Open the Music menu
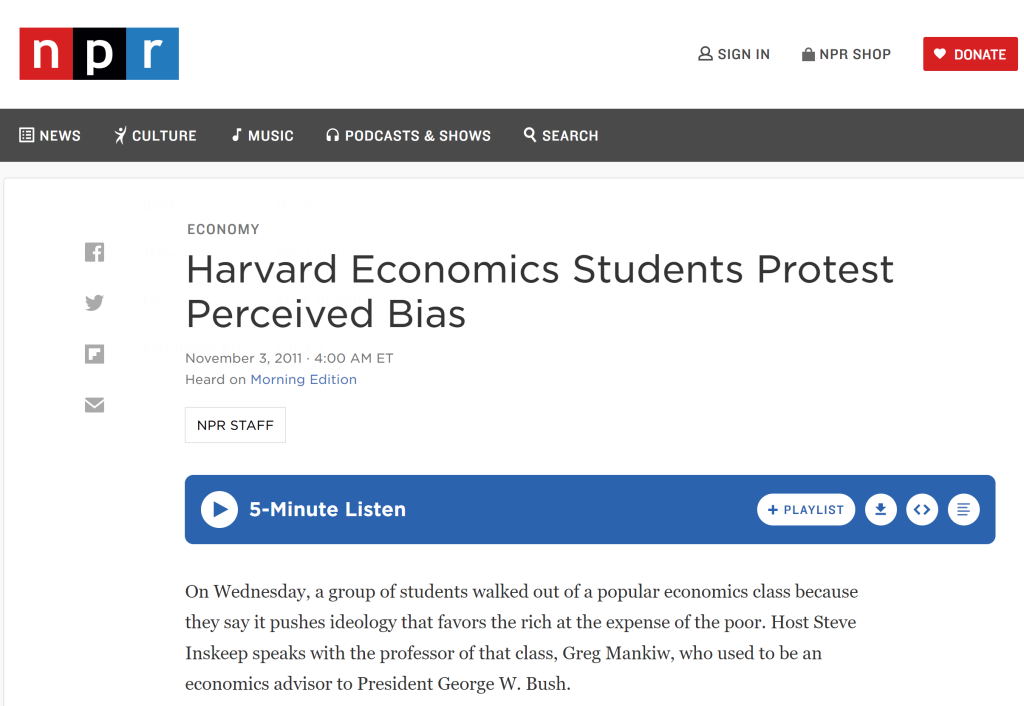Viewport: 1024px width, 706px height. tap(263, 135)
